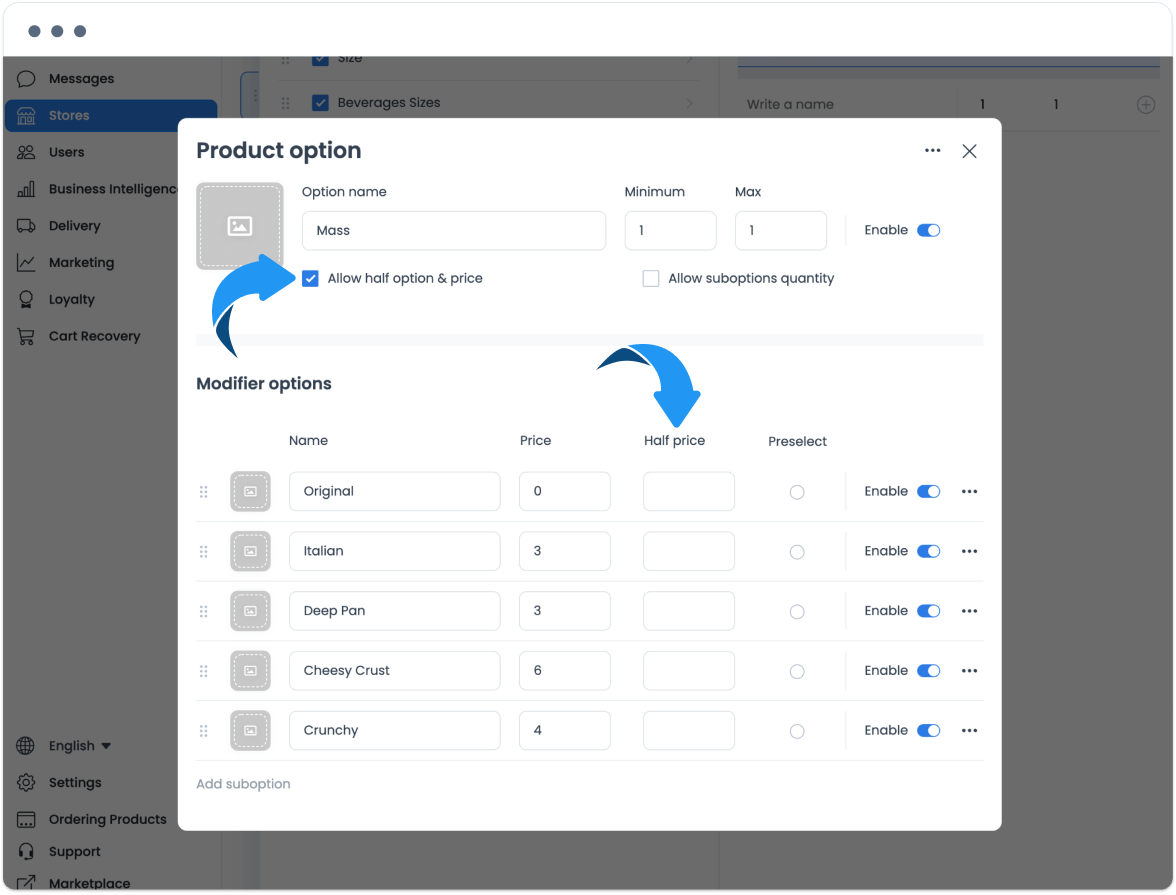Click the Option name field containing Mass
Image resolution: width=1176 pixels, height=895 pixels.
454,230
